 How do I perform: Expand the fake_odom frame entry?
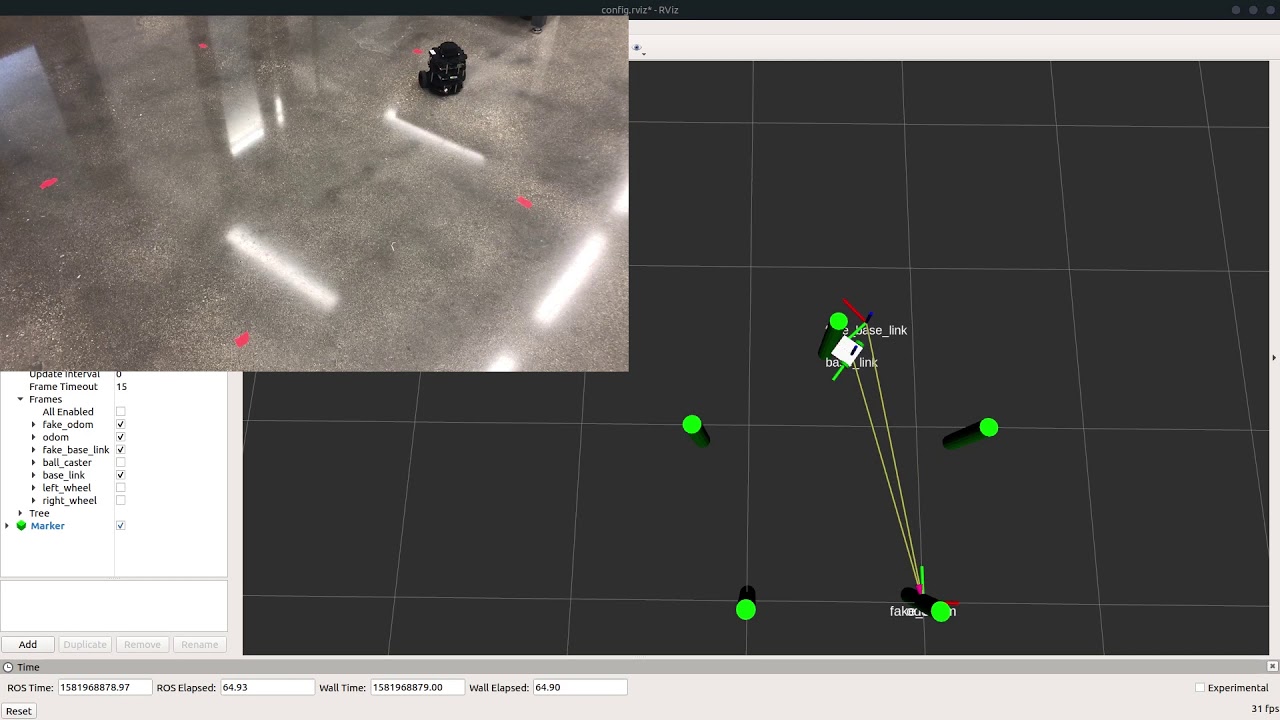coord(33,425)
